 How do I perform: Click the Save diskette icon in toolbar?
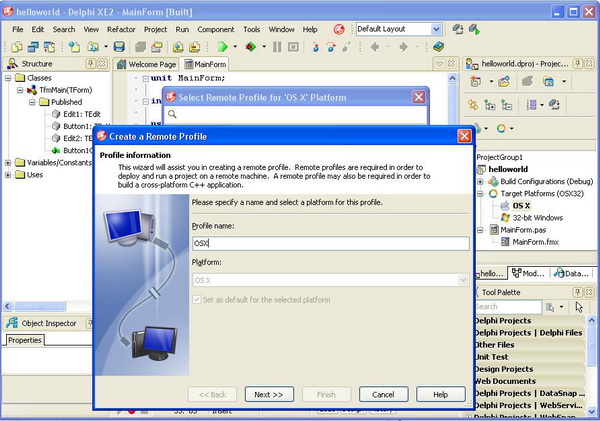119,47
